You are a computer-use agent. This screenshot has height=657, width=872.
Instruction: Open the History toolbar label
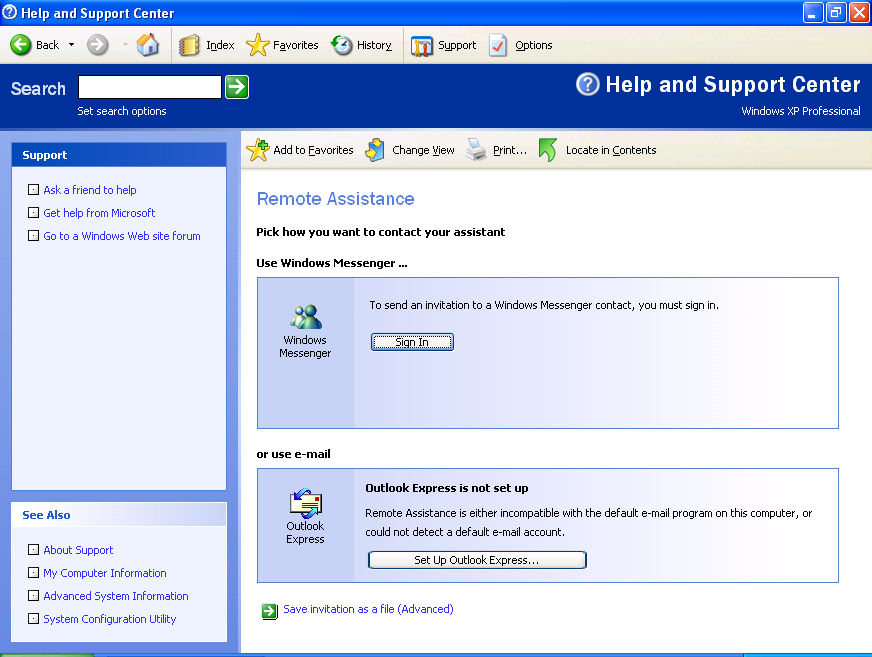pos(374,45)
